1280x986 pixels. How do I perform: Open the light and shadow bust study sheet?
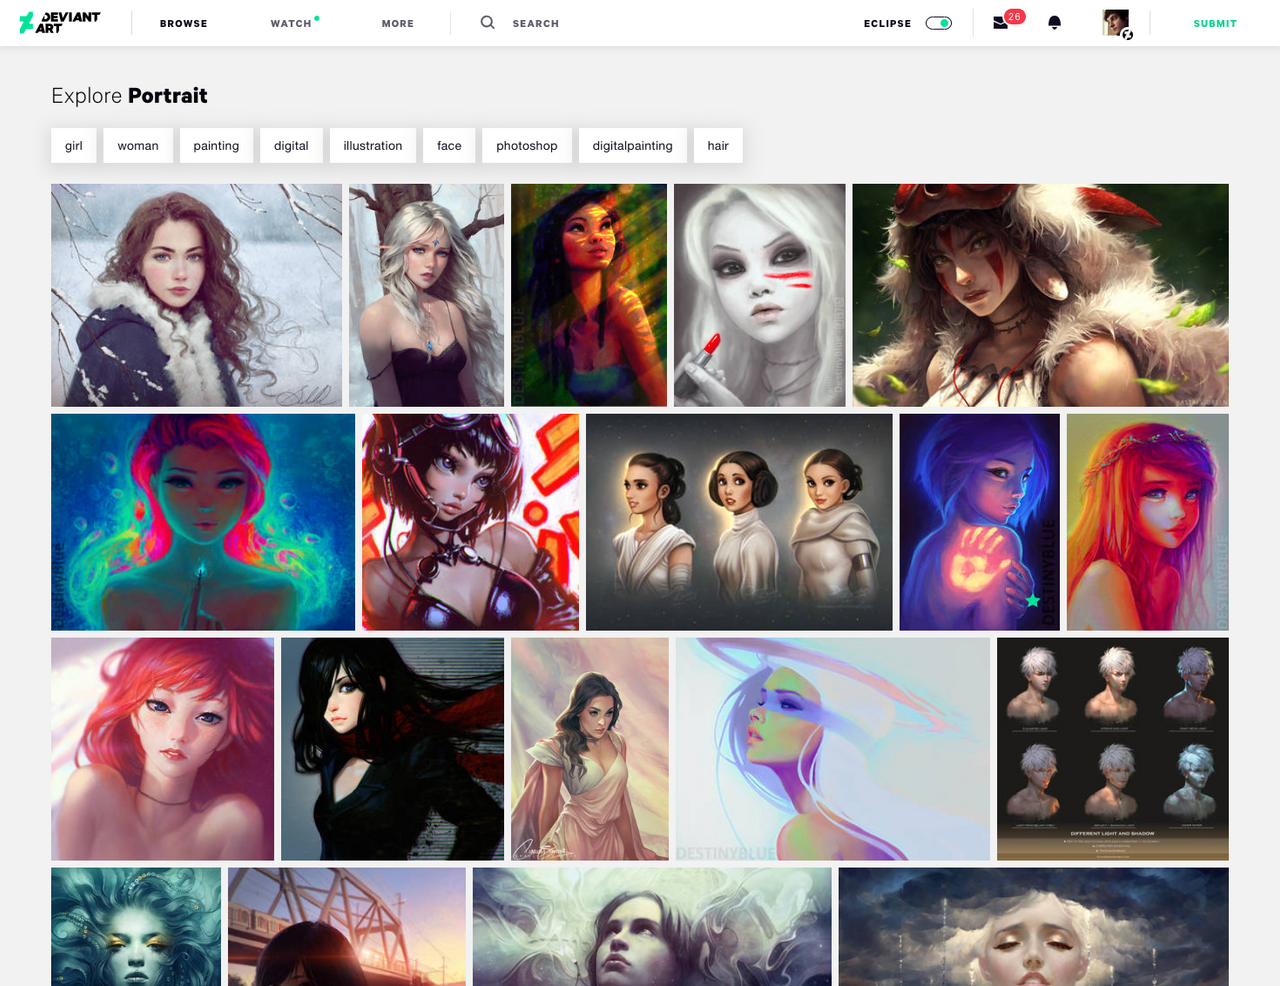pos(1113,749)
